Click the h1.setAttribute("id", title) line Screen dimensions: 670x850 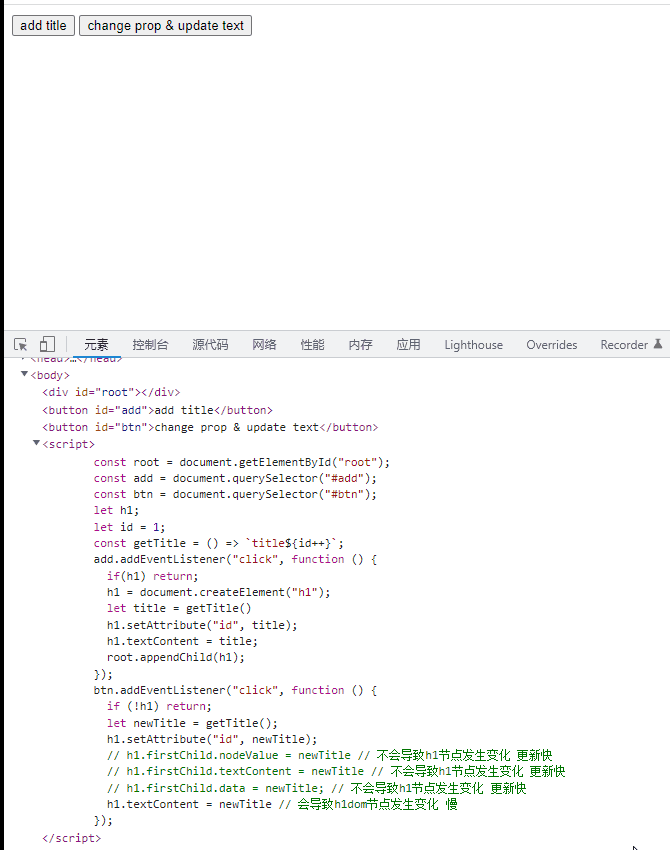click(202, 625)
